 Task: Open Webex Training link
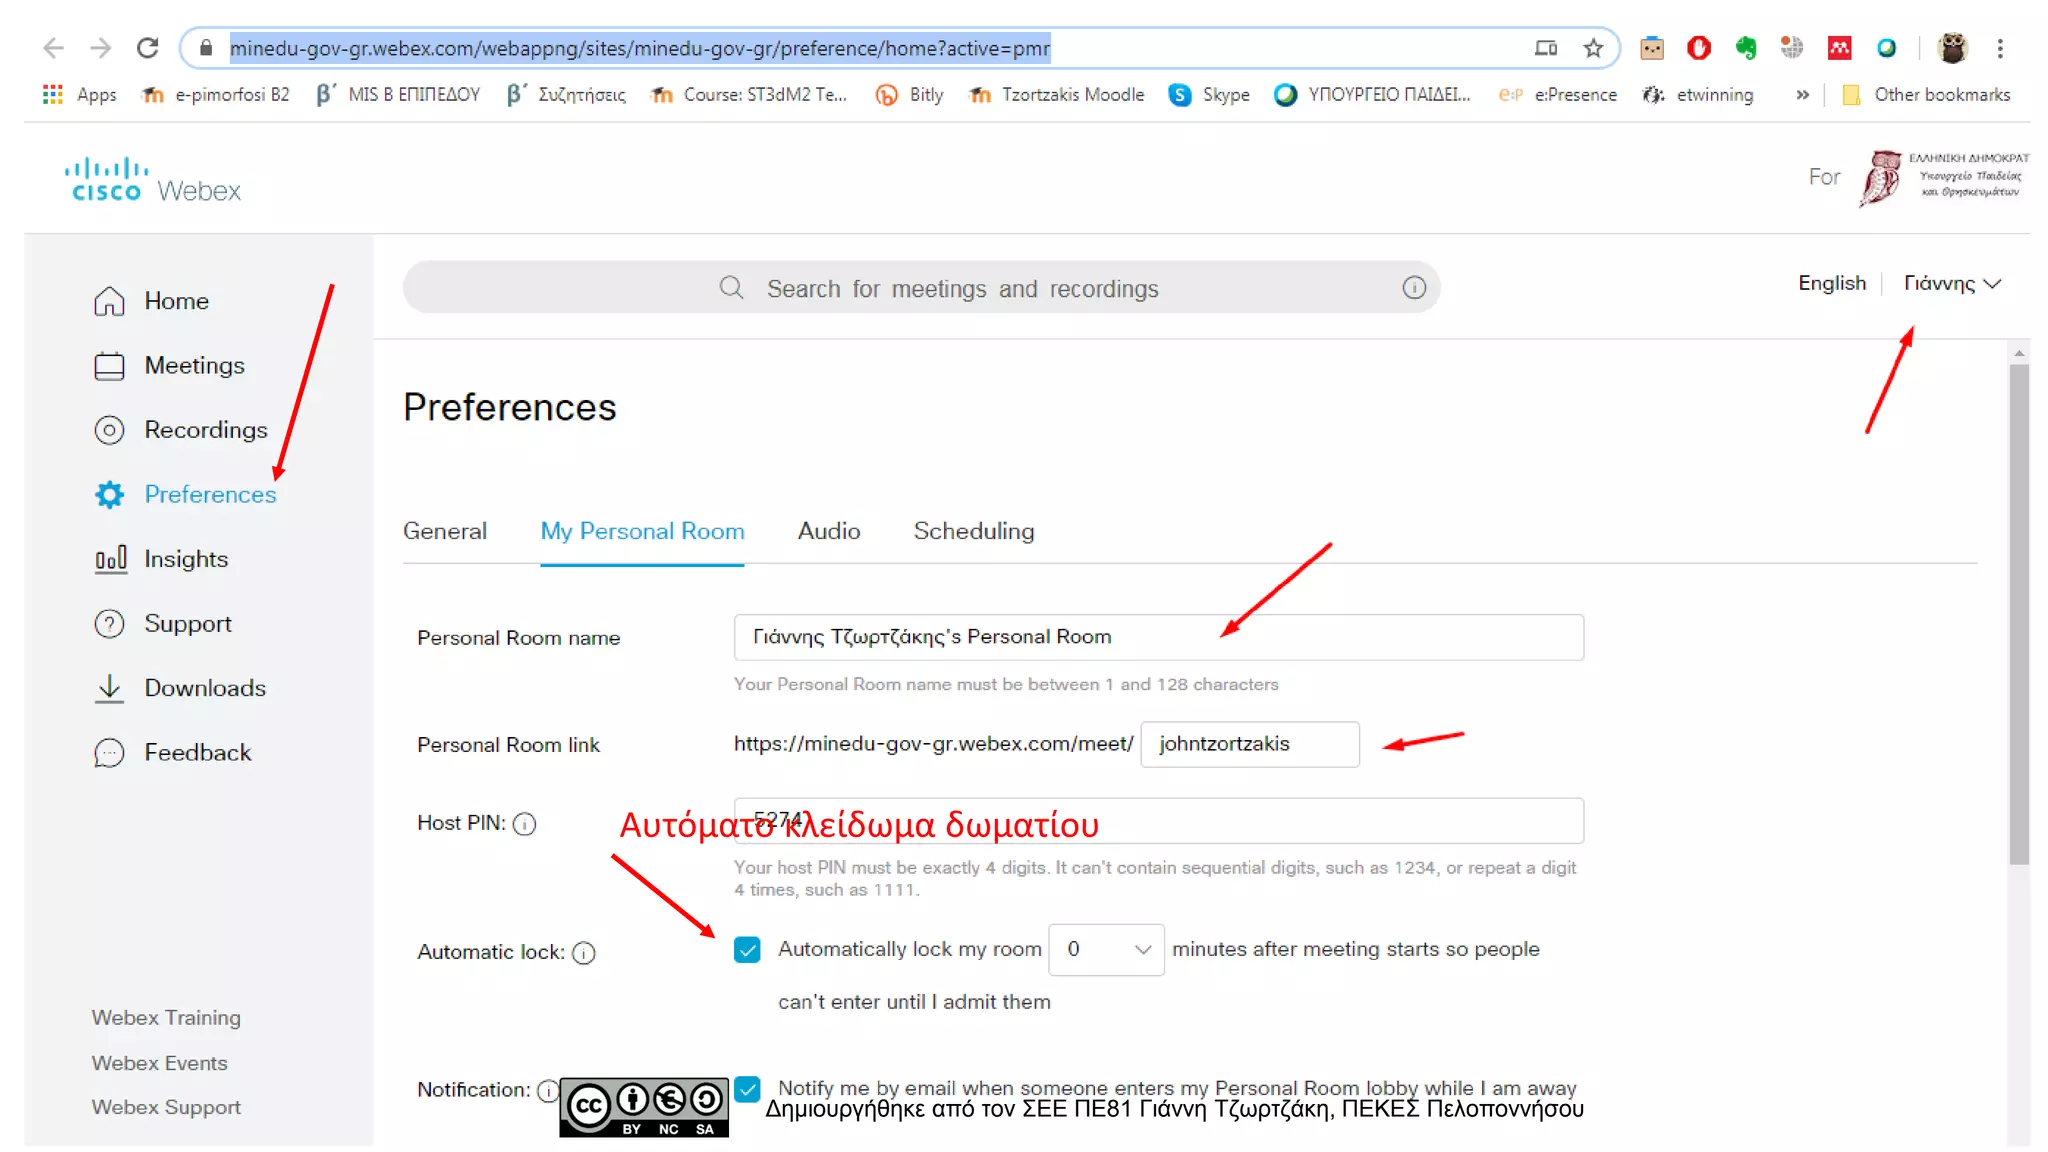pos(166,1018)
